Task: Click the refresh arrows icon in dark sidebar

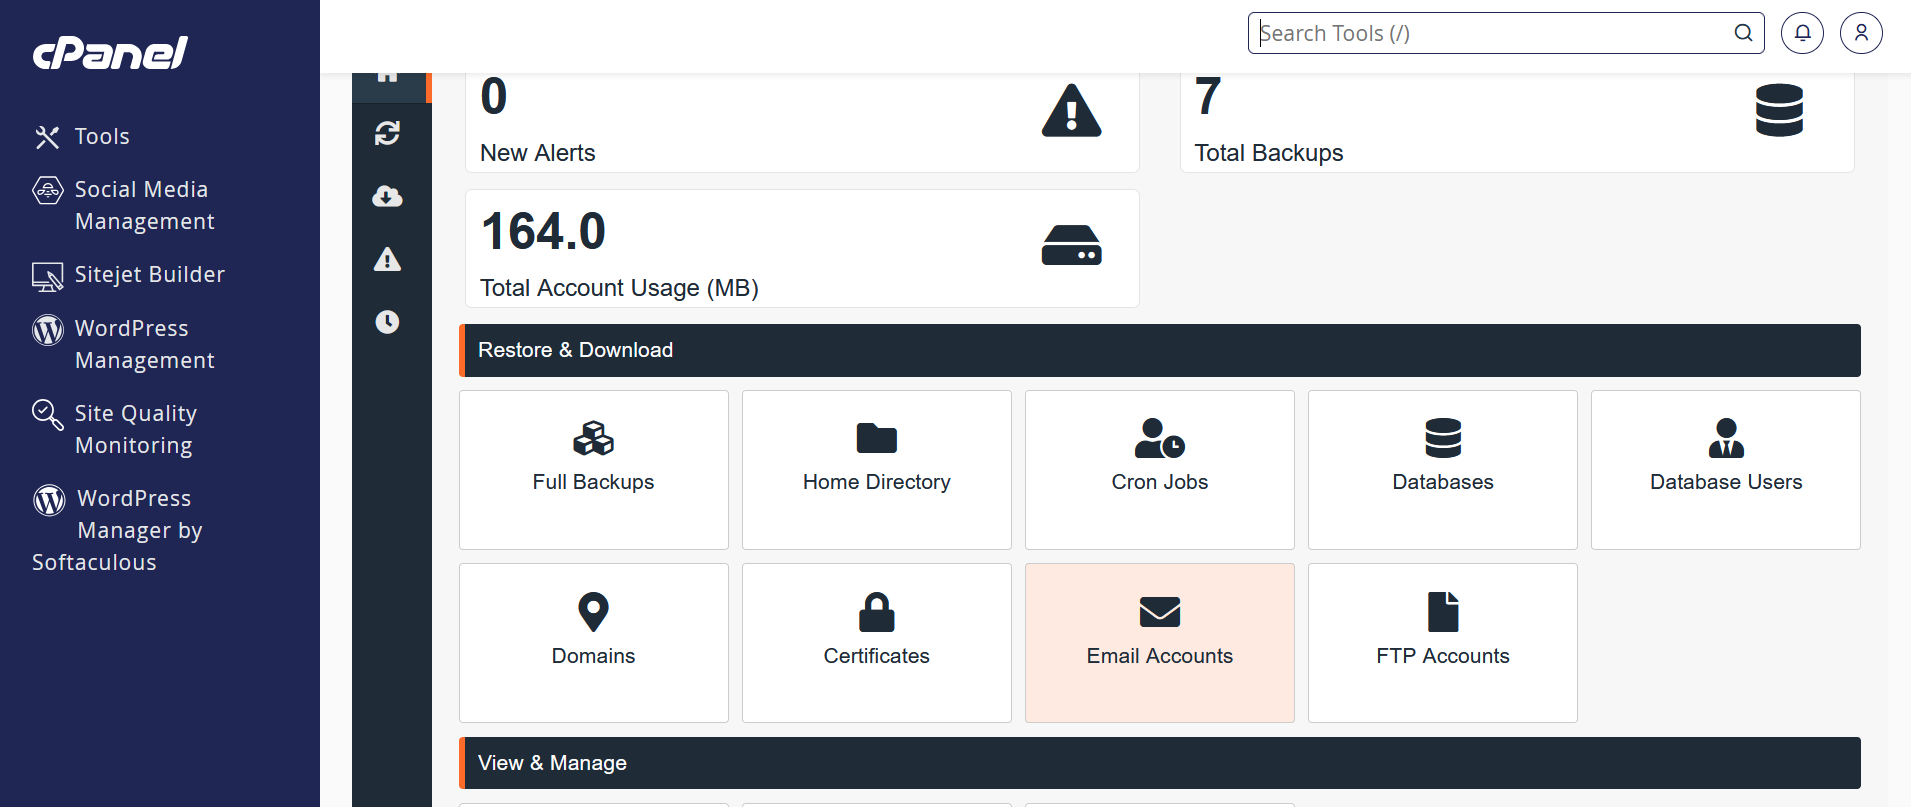Action: [x=388, y=133]
